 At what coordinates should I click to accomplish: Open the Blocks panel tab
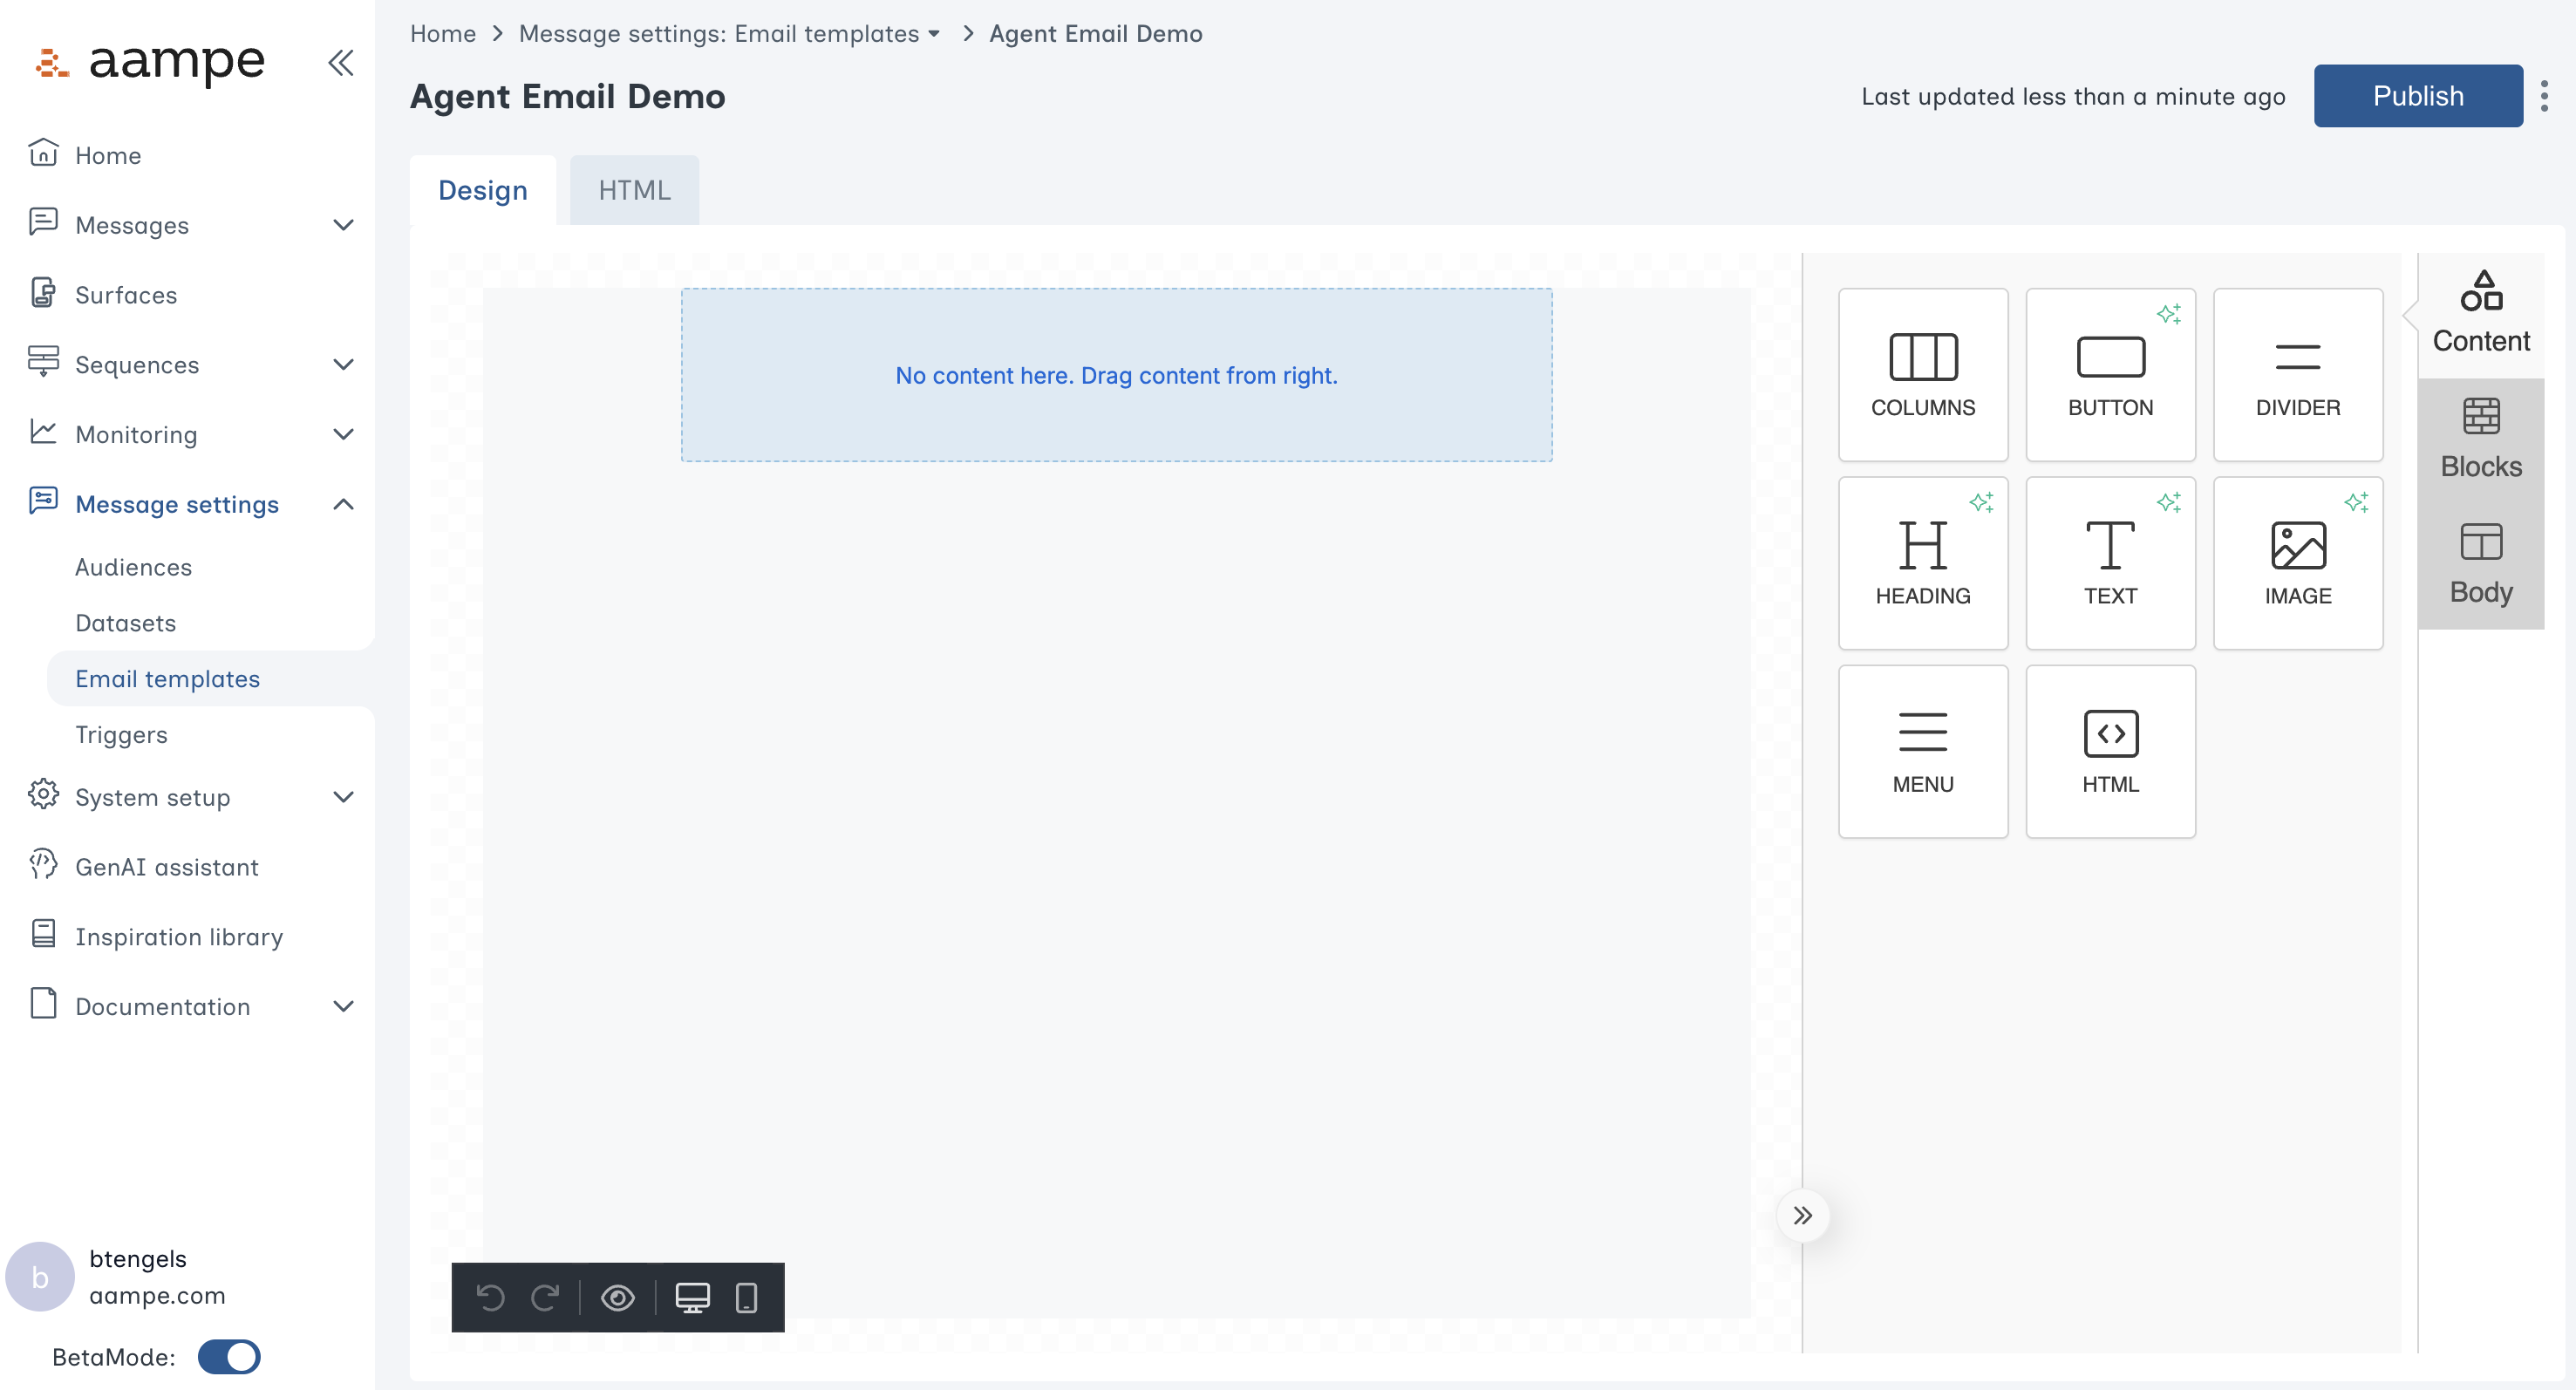(2480, 439)
